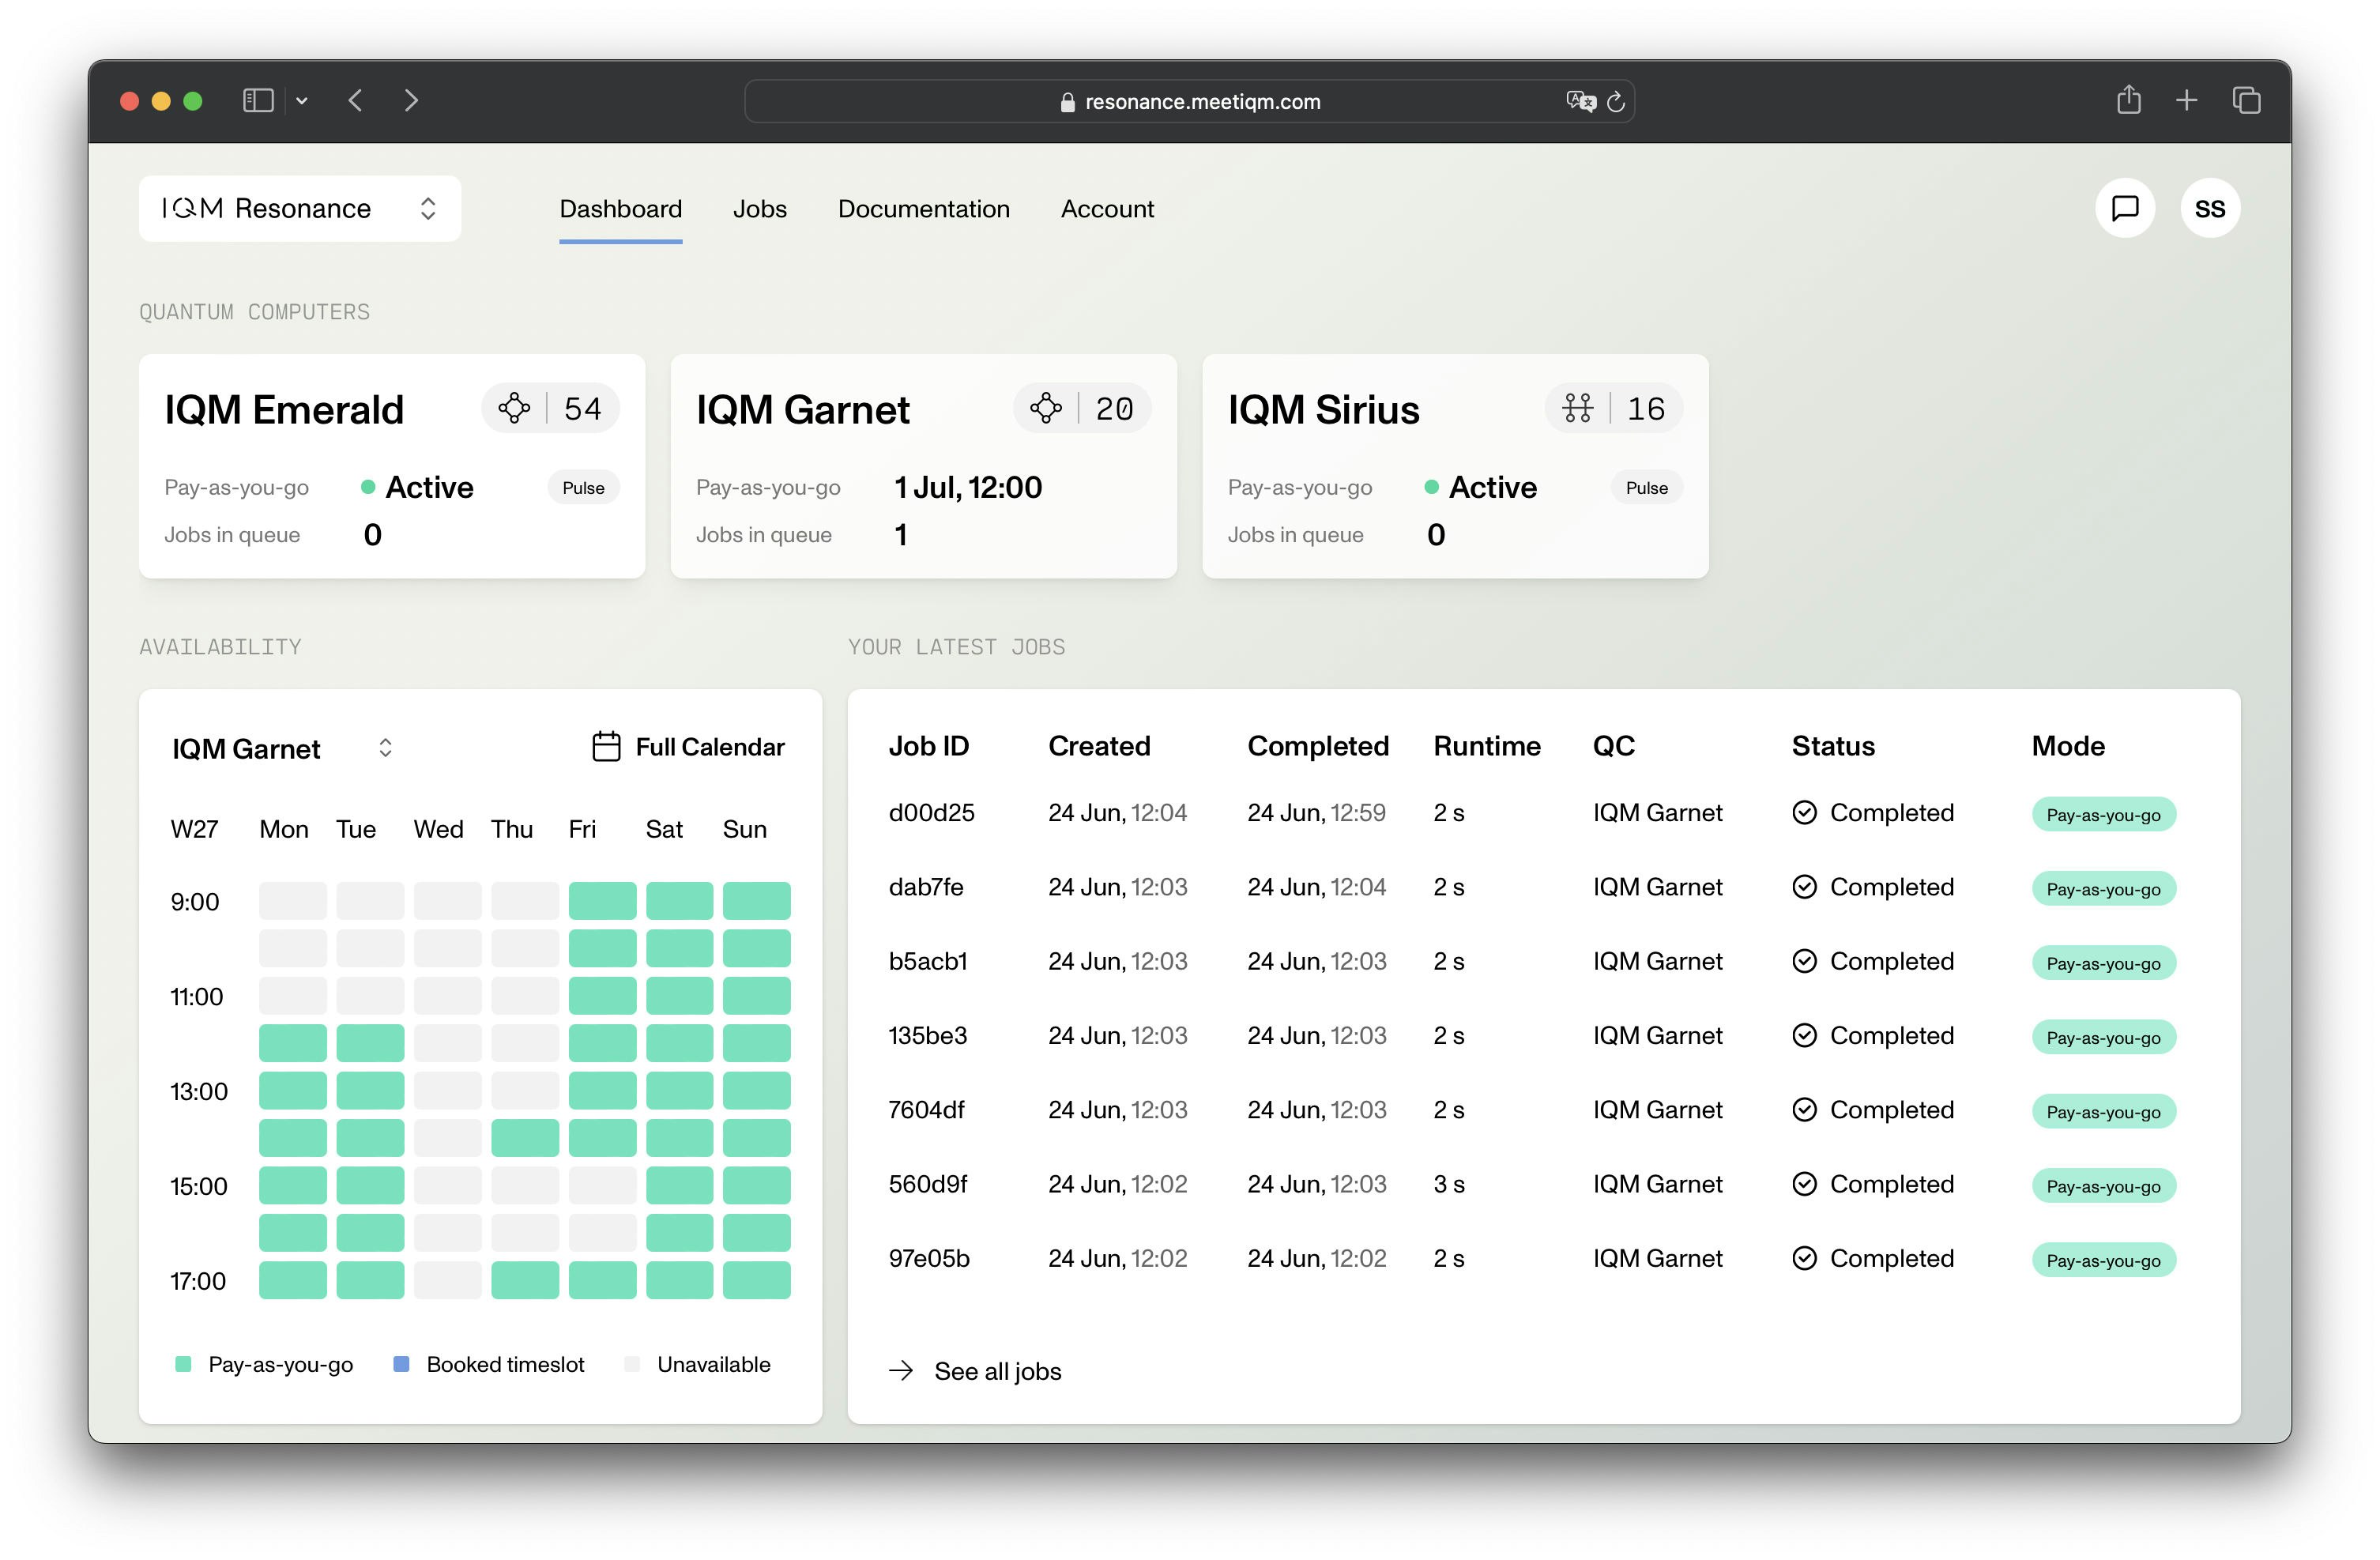Select Monday 13:00 availability slot
2380x1560 pixels.
tap(293, 1090)
